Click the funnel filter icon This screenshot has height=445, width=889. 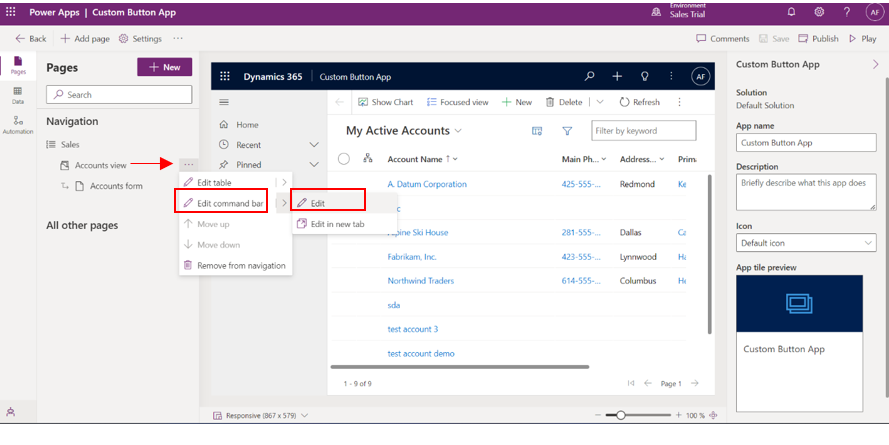567,131
